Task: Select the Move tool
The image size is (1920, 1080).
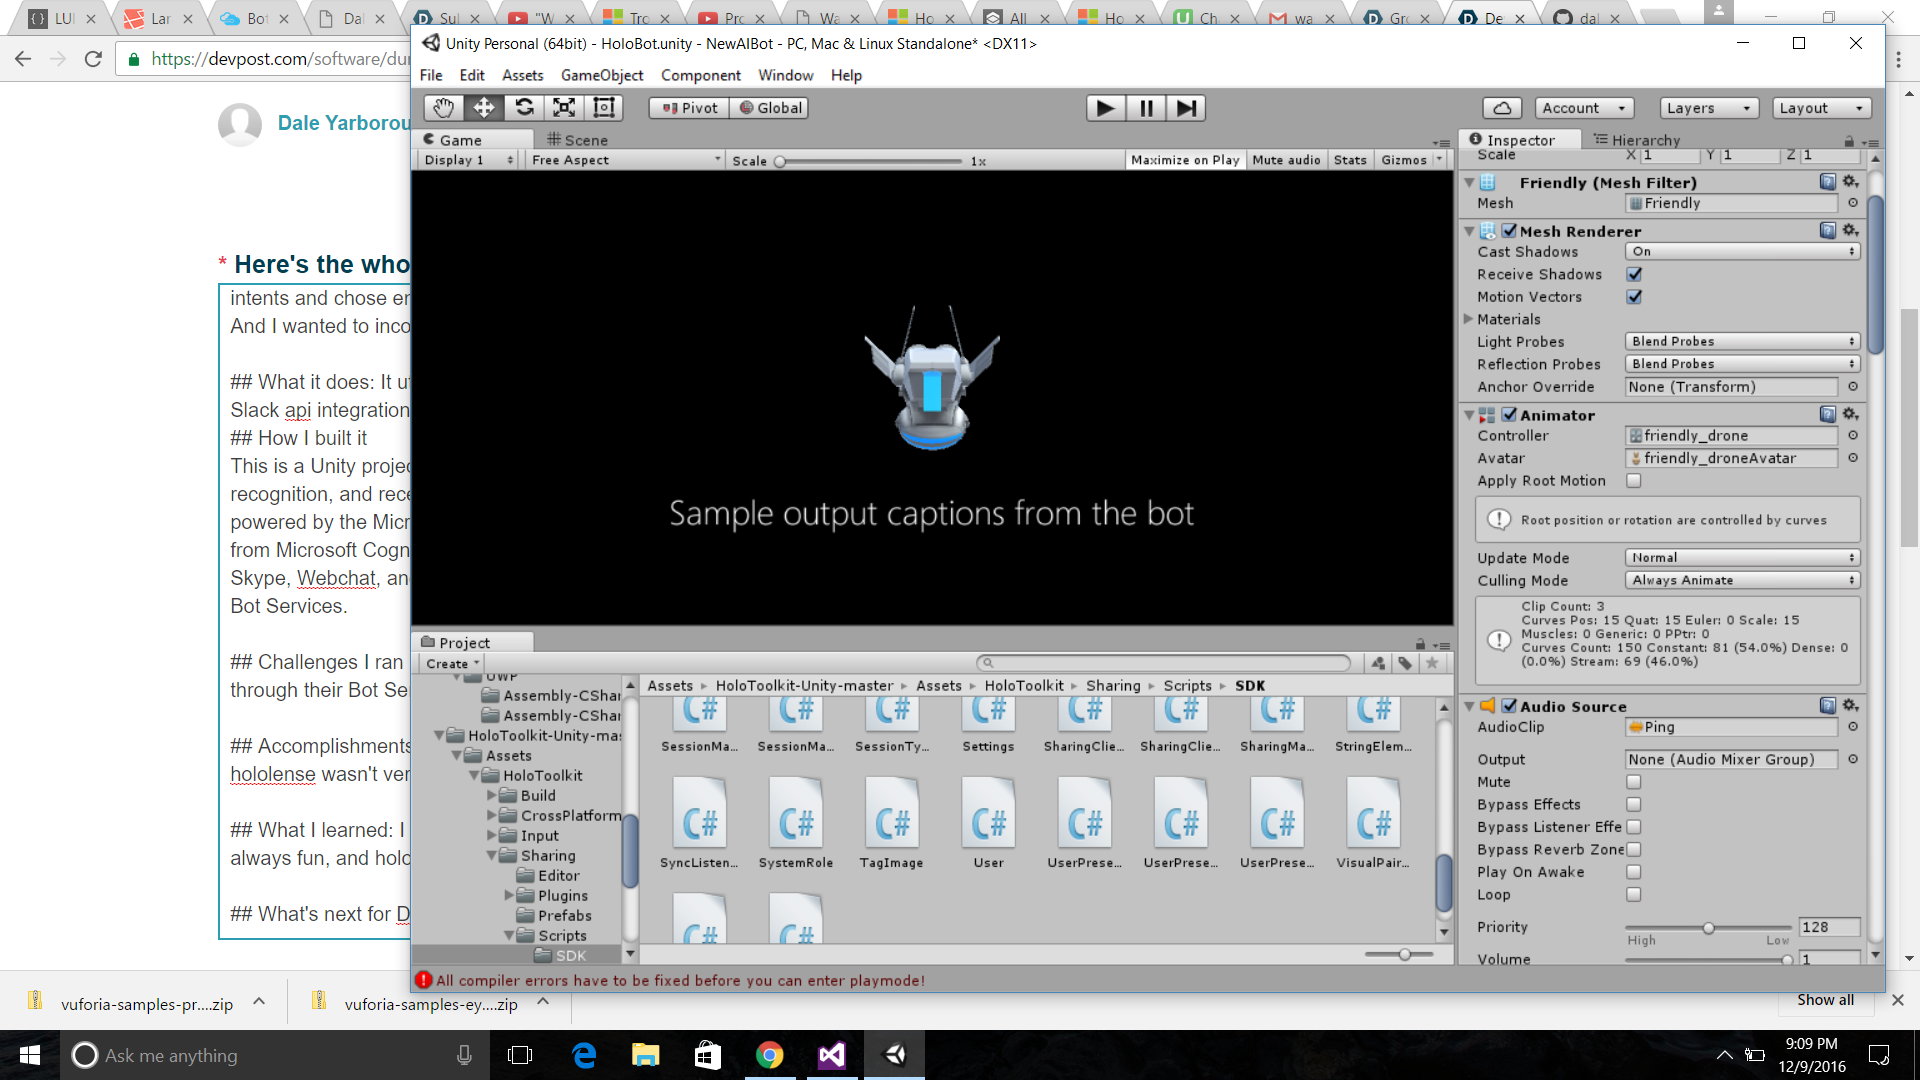Action: point(484,108)
